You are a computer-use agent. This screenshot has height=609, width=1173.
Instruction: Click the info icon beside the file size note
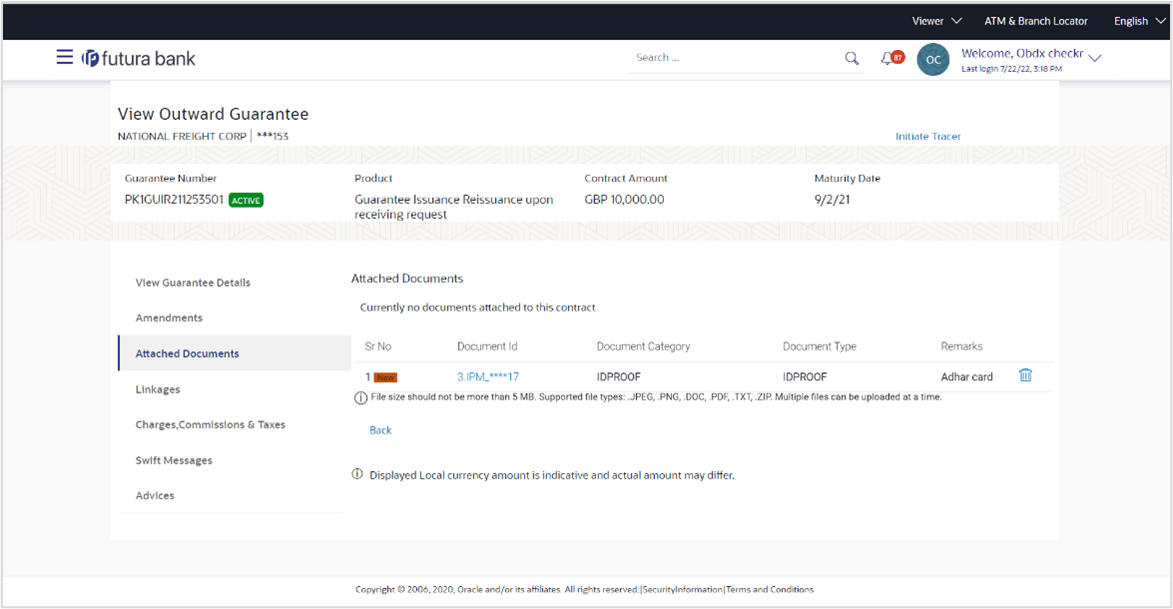358,398
